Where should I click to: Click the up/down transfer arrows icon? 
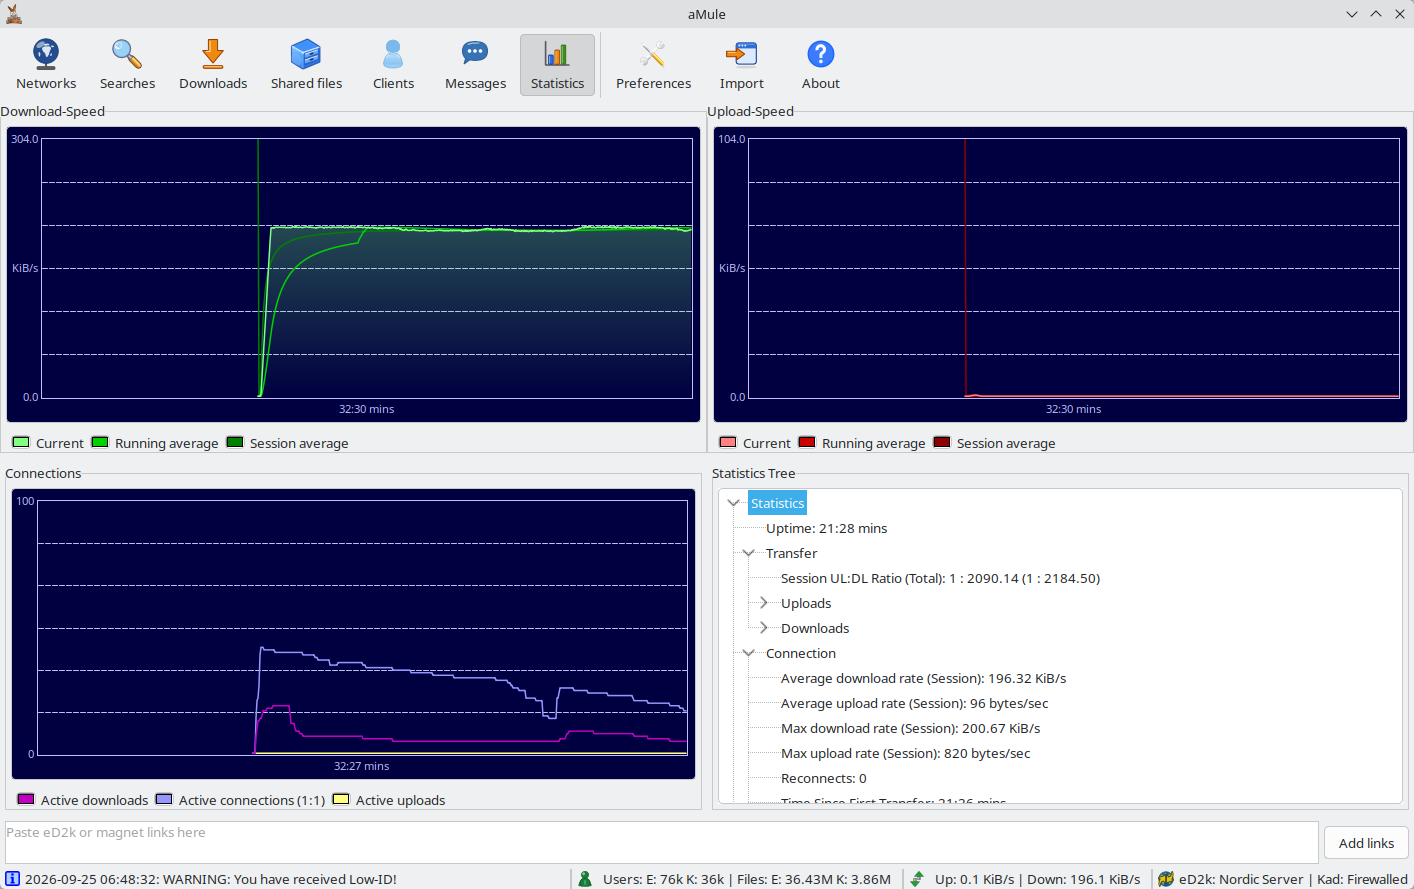[917, 879]
